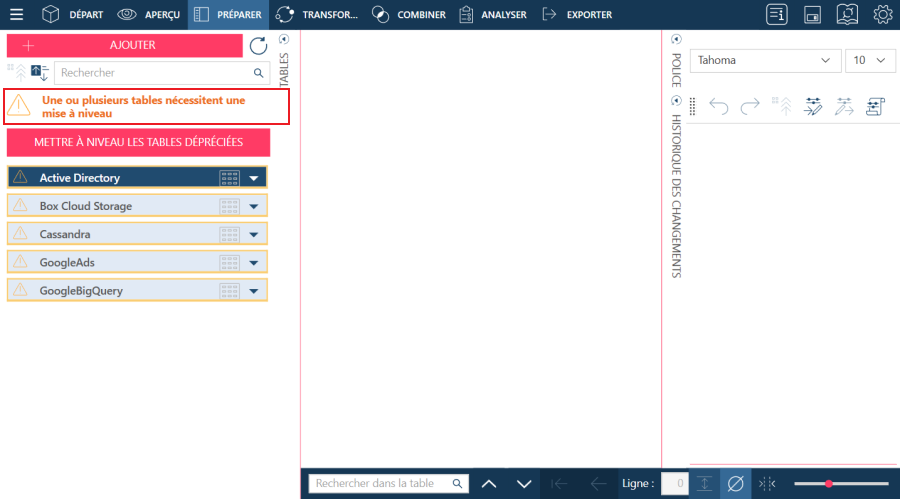Go to the Départ tab
This screenshot has height=499, width=900.
(73, 14)
